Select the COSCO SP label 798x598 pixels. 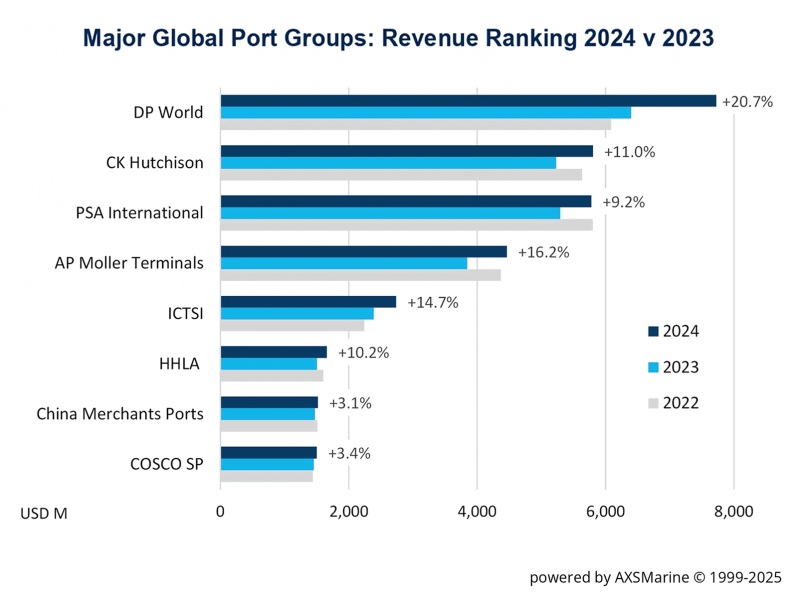pos(166,464)
